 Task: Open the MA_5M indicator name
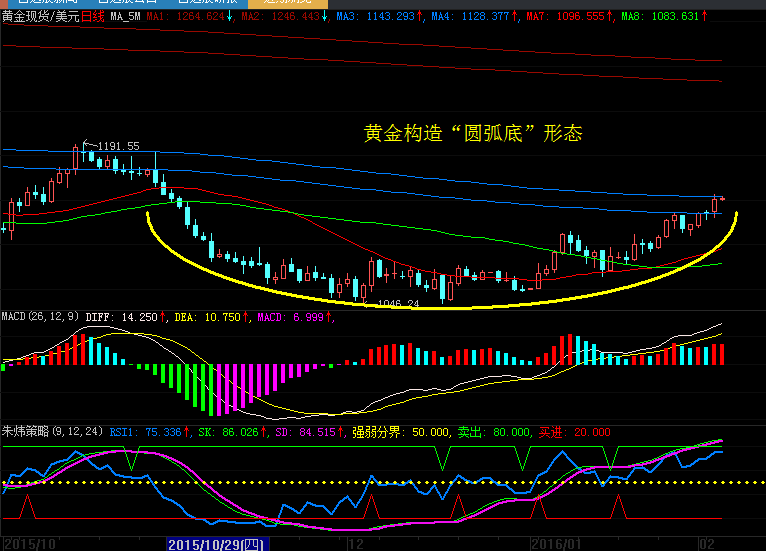(124, 17)
